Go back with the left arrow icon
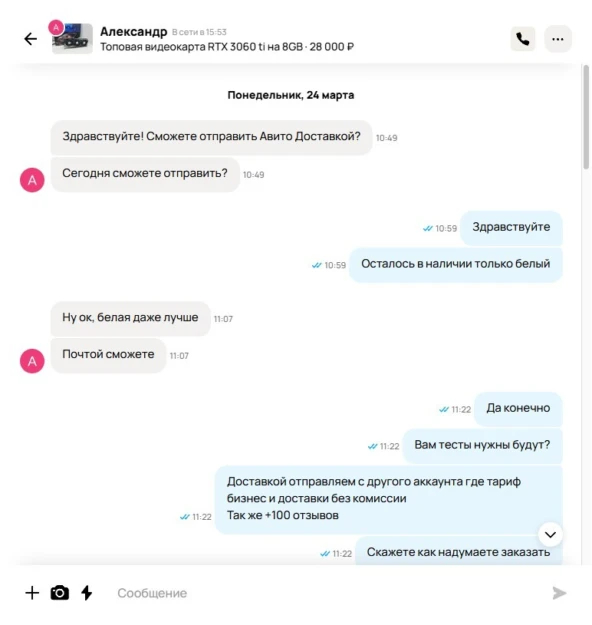Viewport: 592px width, 625px height. pos(31,39)
